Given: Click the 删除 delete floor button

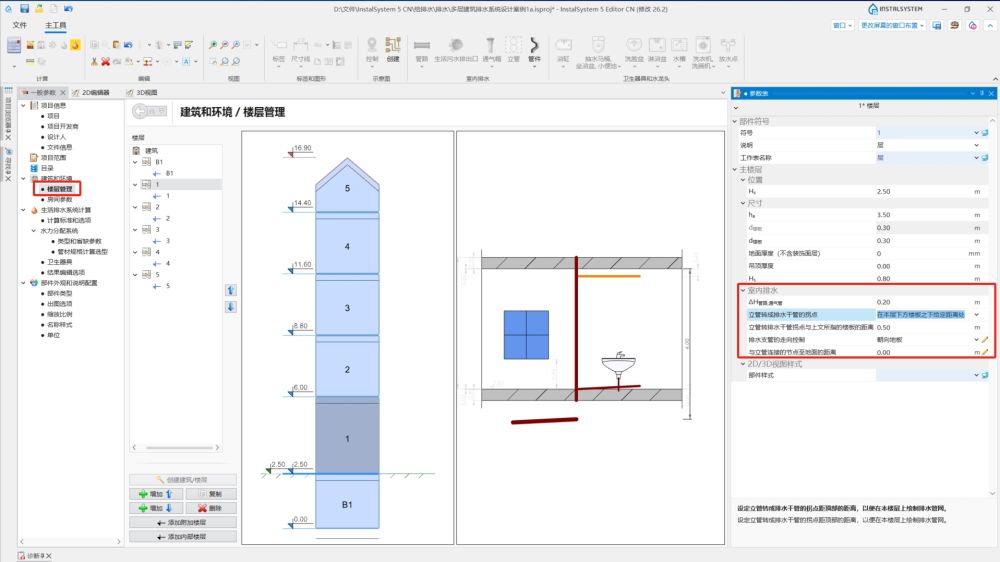Looking at the screenshot, I should 210,508.
